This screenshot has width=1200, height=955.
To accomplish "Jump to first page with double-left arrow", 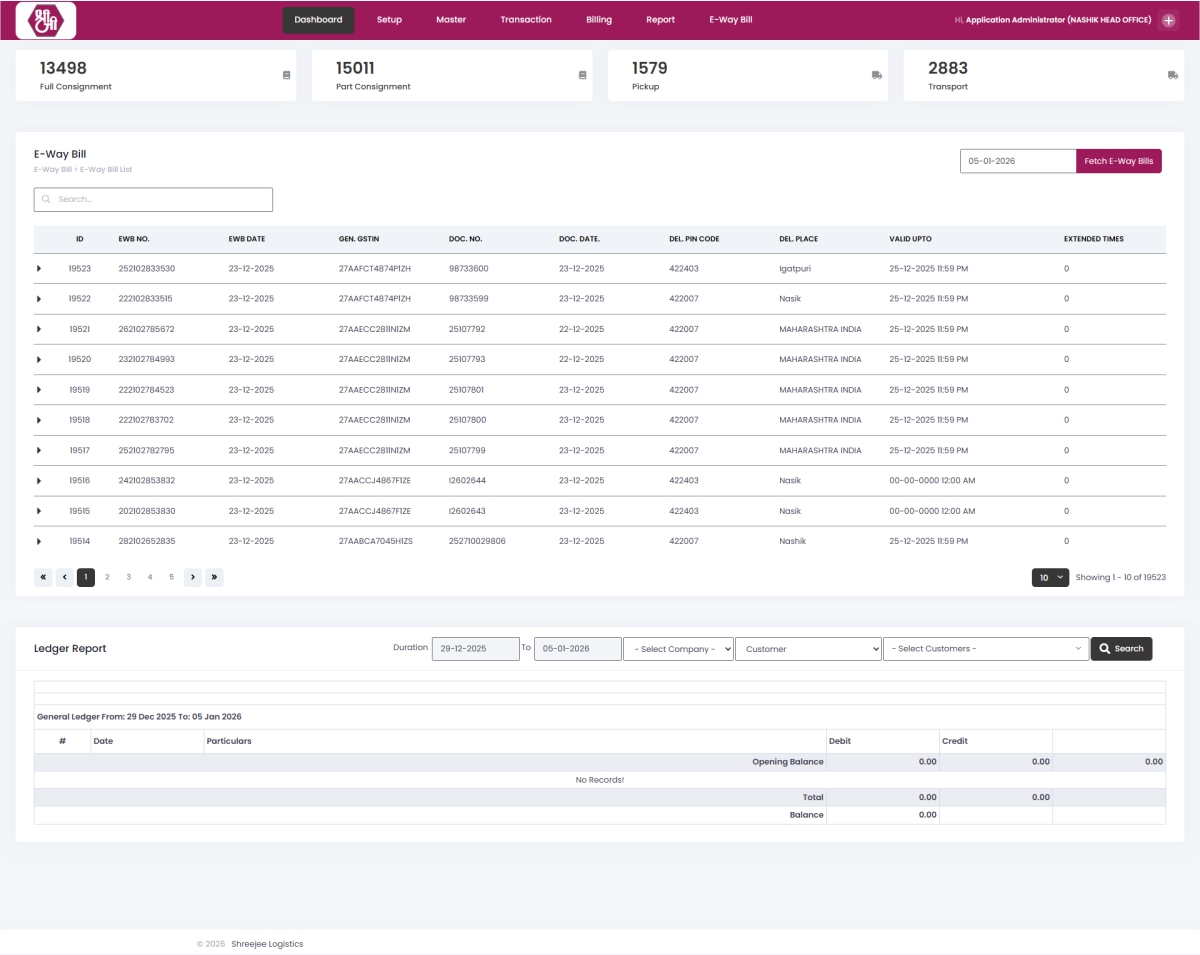I will pyautogui.click(x=43, y=577).
